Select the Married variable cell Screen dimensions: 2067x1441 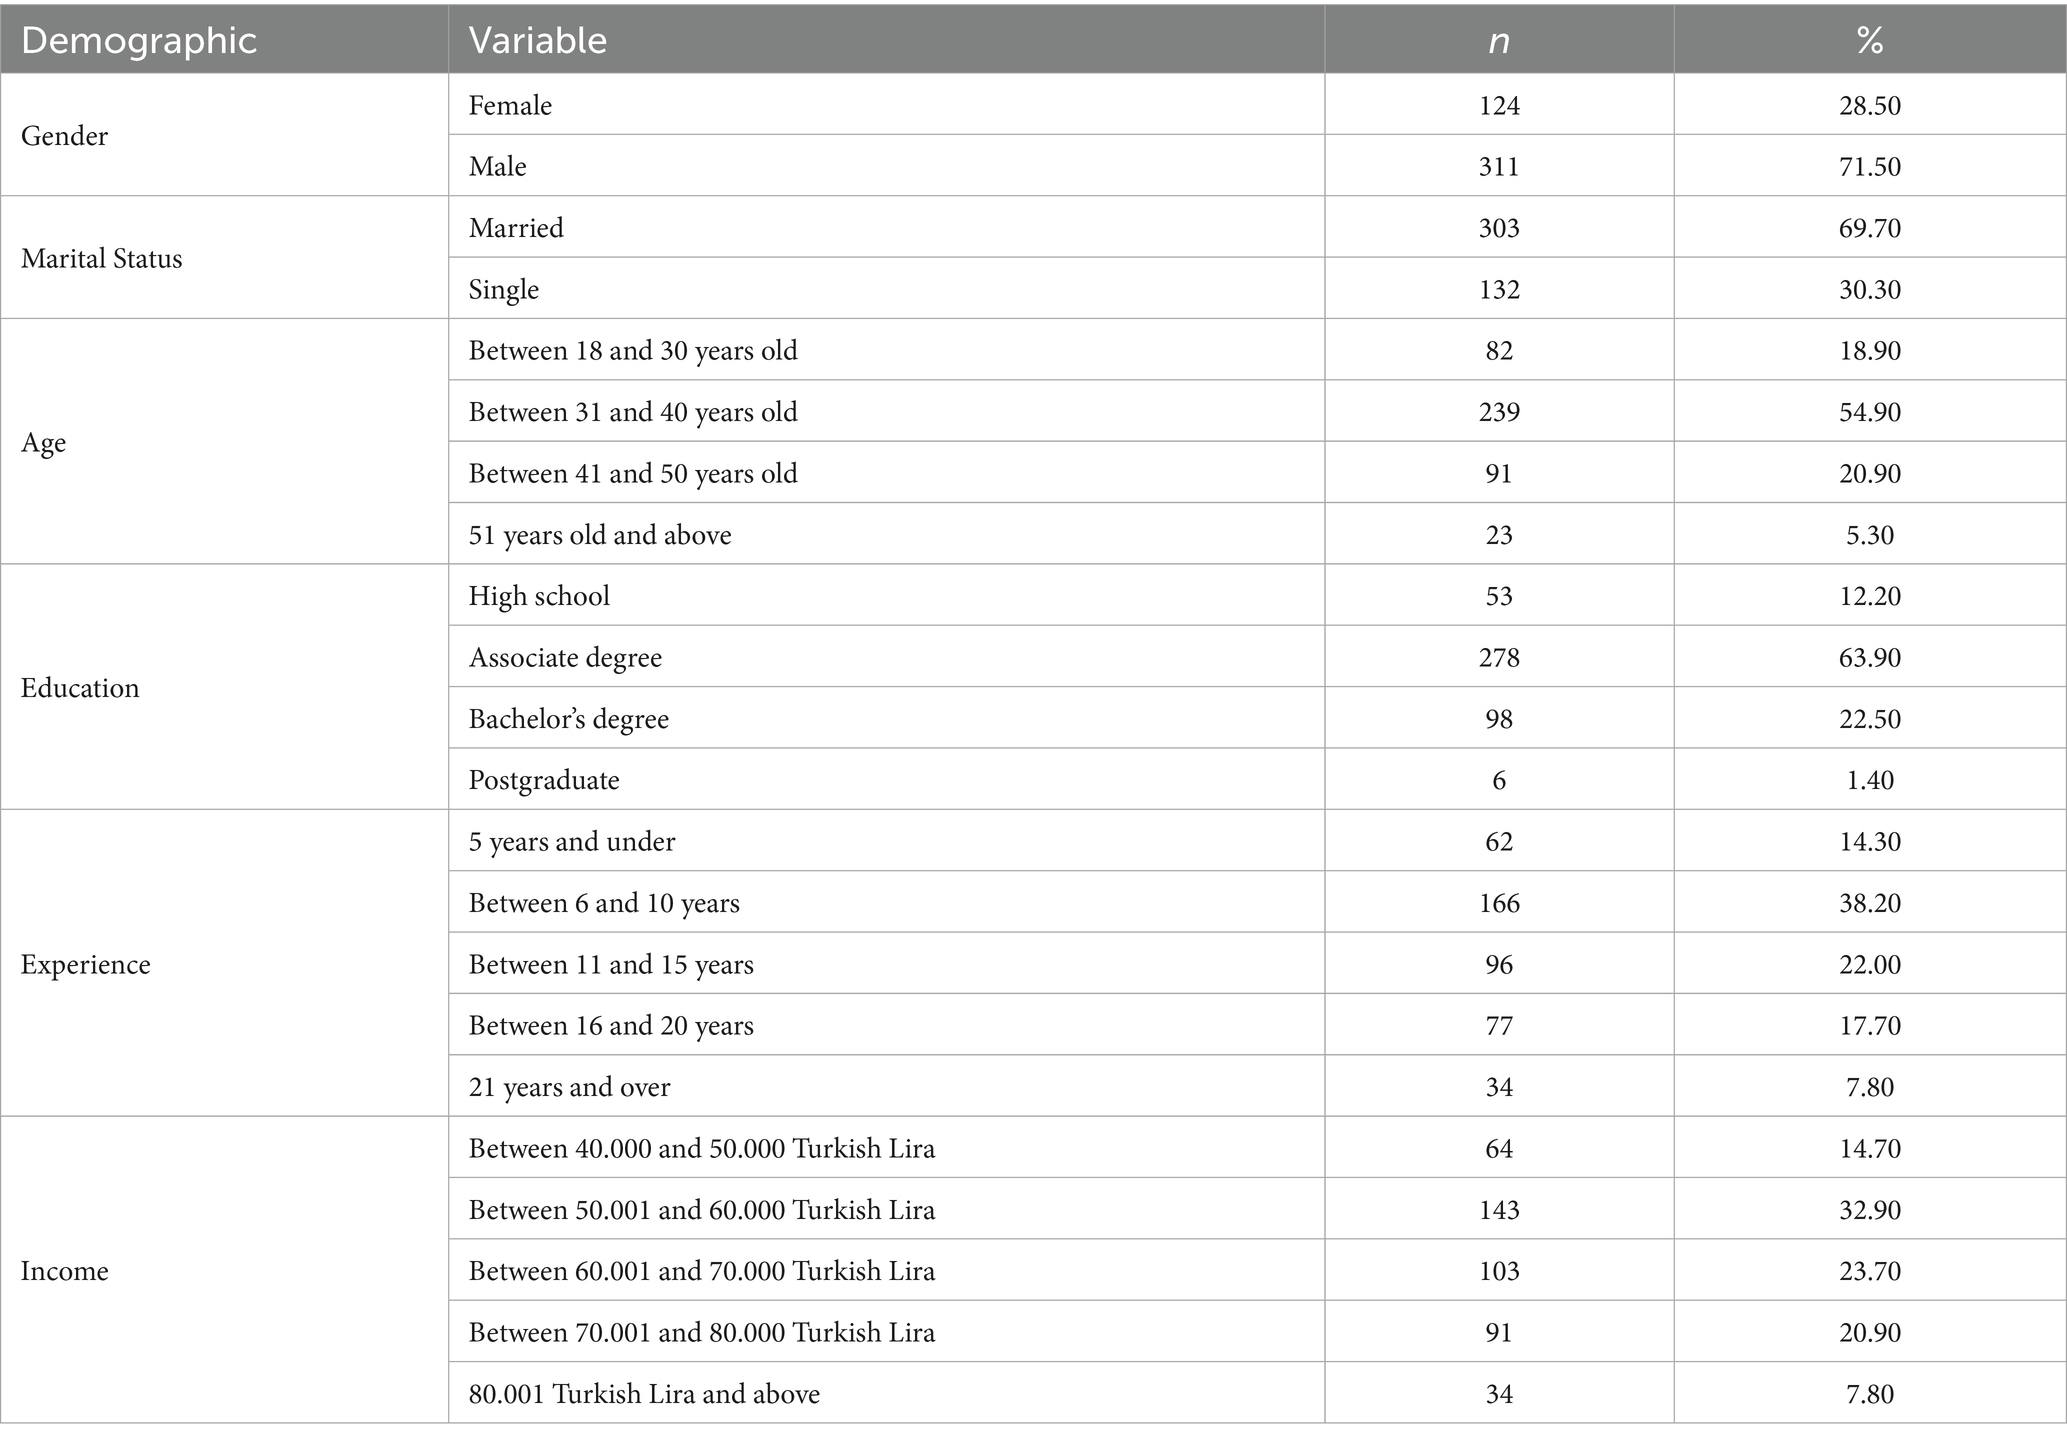(x=516, y=228)
